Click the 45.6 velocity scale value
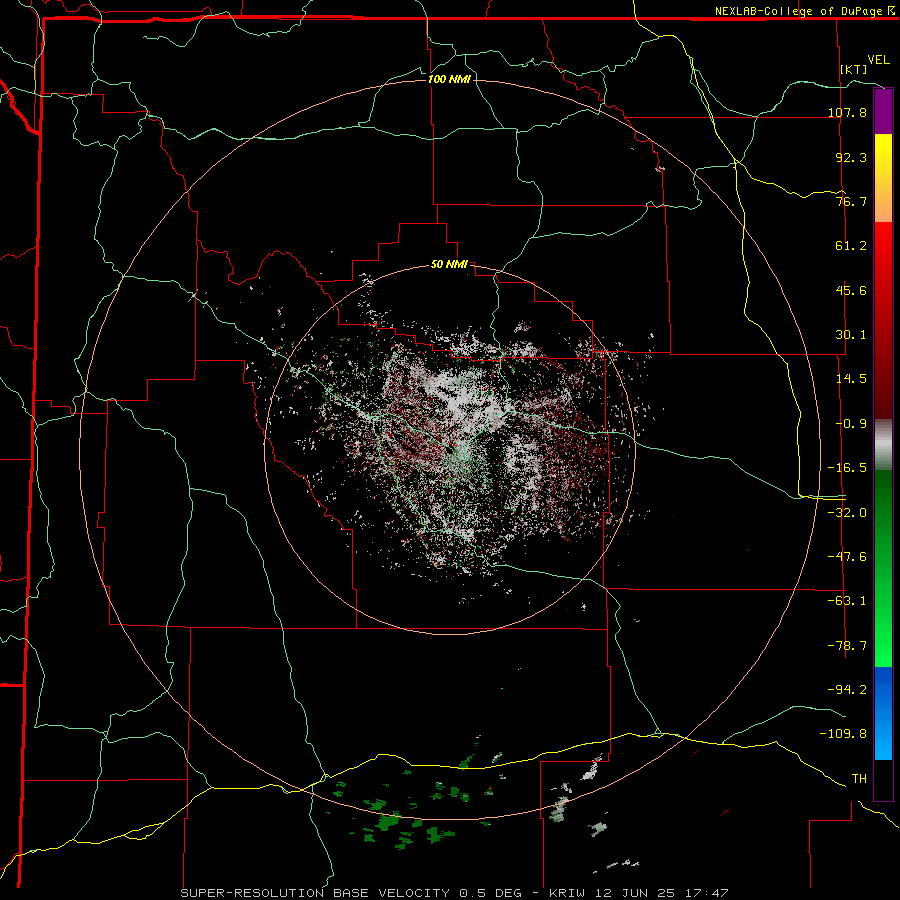The height and width of the screenshot is (900, 900). click(851, 290)
